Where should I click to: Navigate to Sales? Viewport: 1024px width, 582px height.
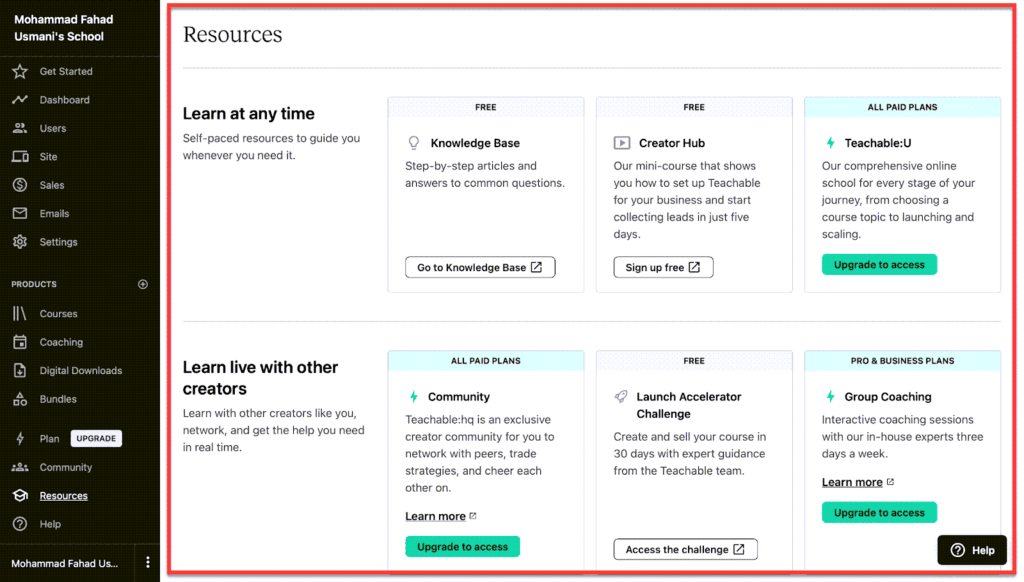point(52,185)
